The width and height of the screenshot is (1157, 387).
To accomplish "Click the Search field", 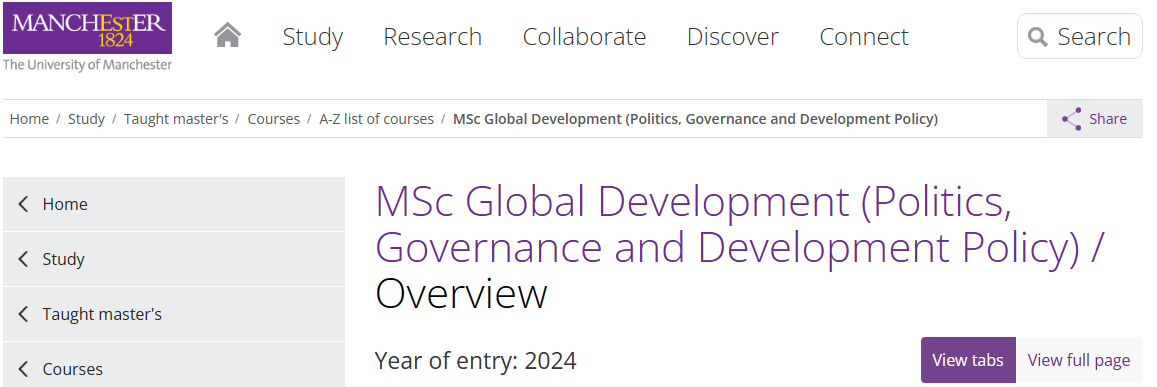I will (x=1080, y=36).
